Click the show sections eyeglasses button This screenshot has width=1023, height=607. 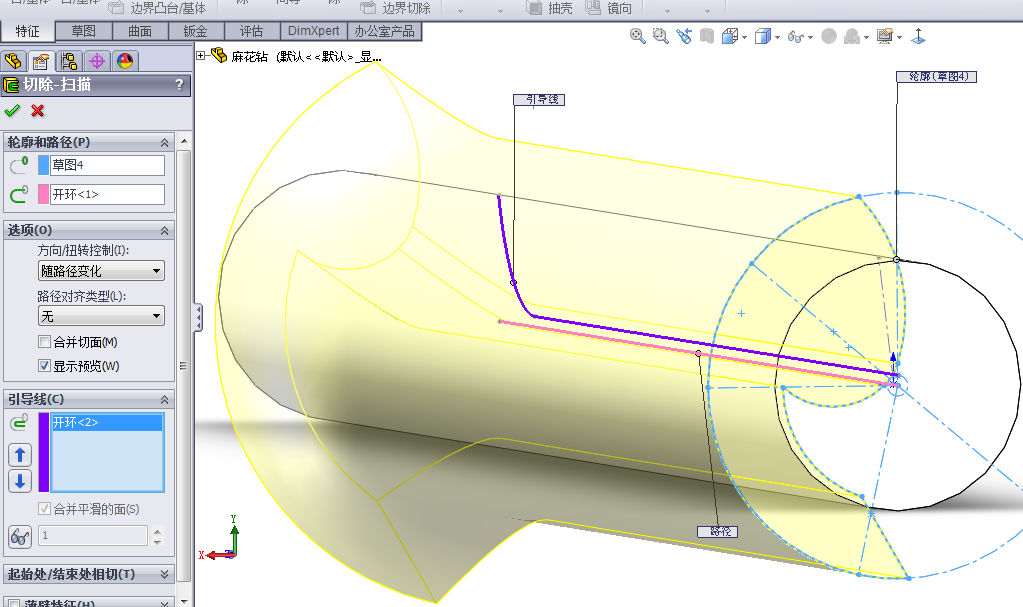pos(20,536)
